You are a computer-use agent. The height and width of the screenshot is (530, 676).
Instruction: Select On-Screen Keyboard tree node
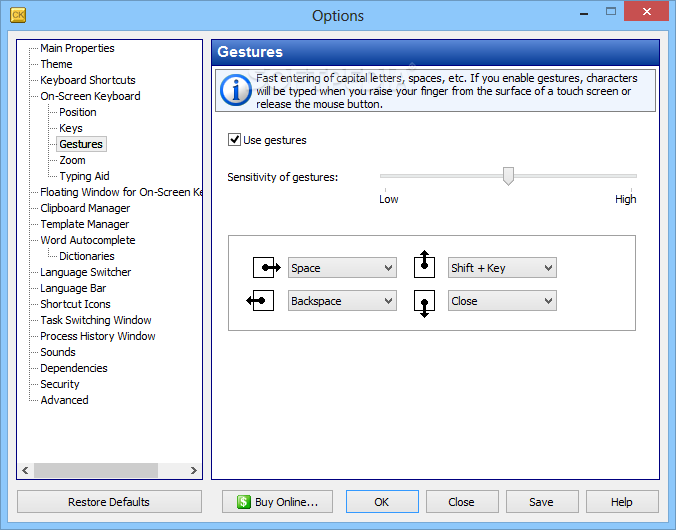pos(91,96)
